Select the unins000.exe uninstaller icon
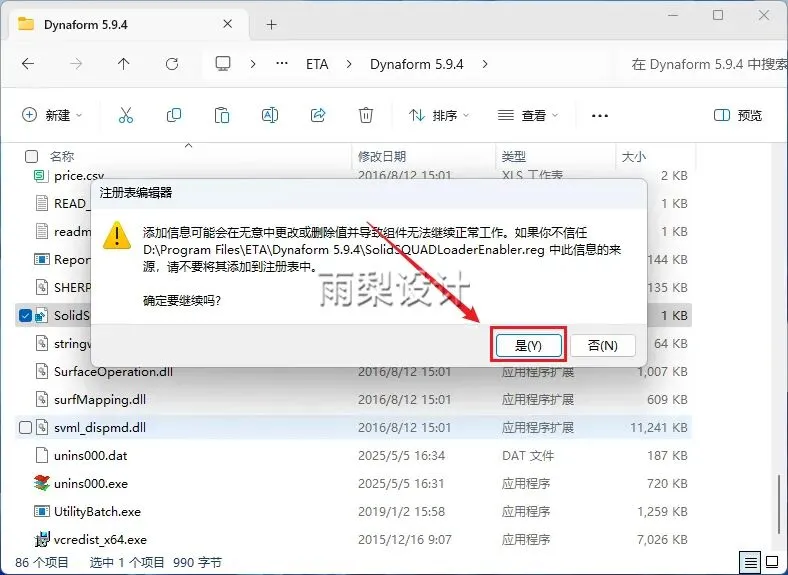Screen dimensions: 788x575 coord(41,484)
